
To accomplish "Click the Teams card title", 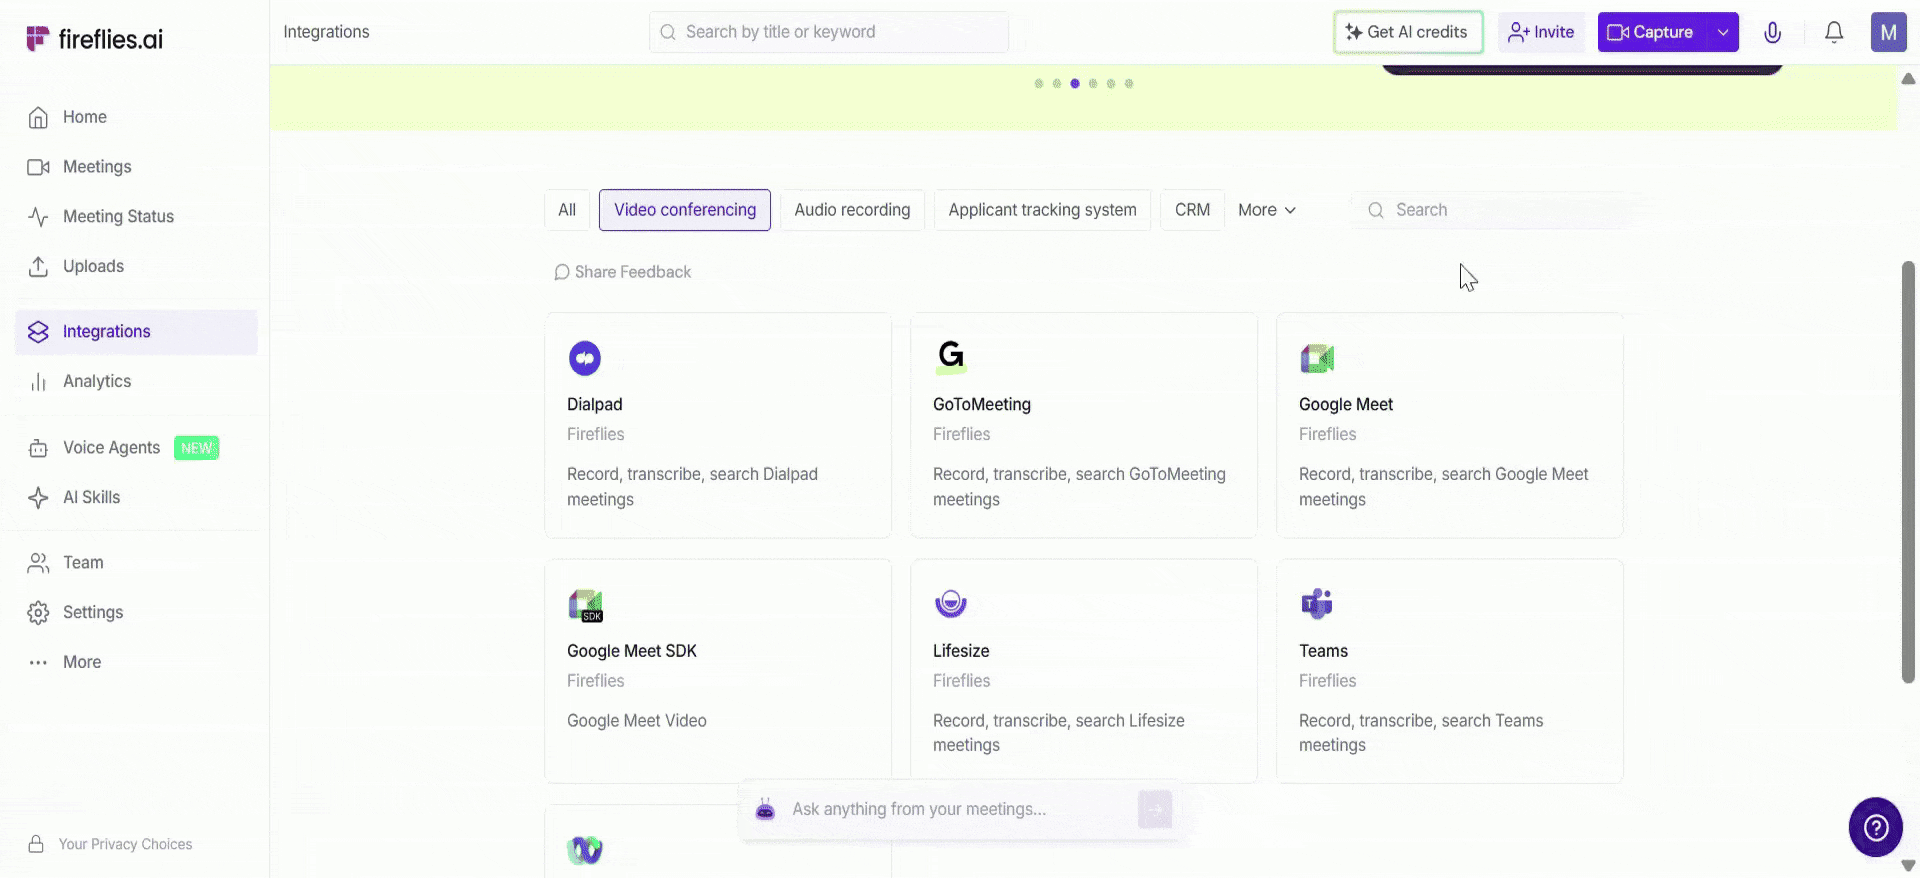I will 1323,651.
